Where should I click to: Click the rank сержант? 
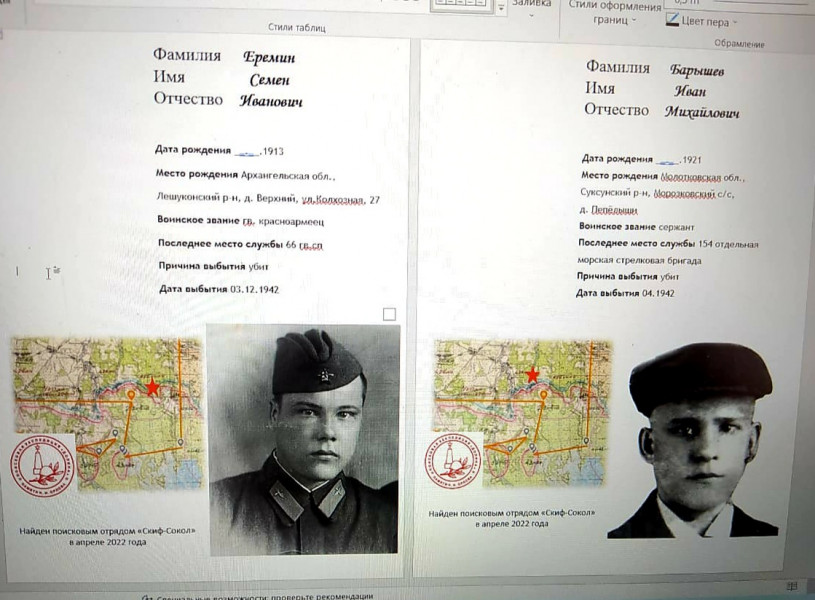676,227
